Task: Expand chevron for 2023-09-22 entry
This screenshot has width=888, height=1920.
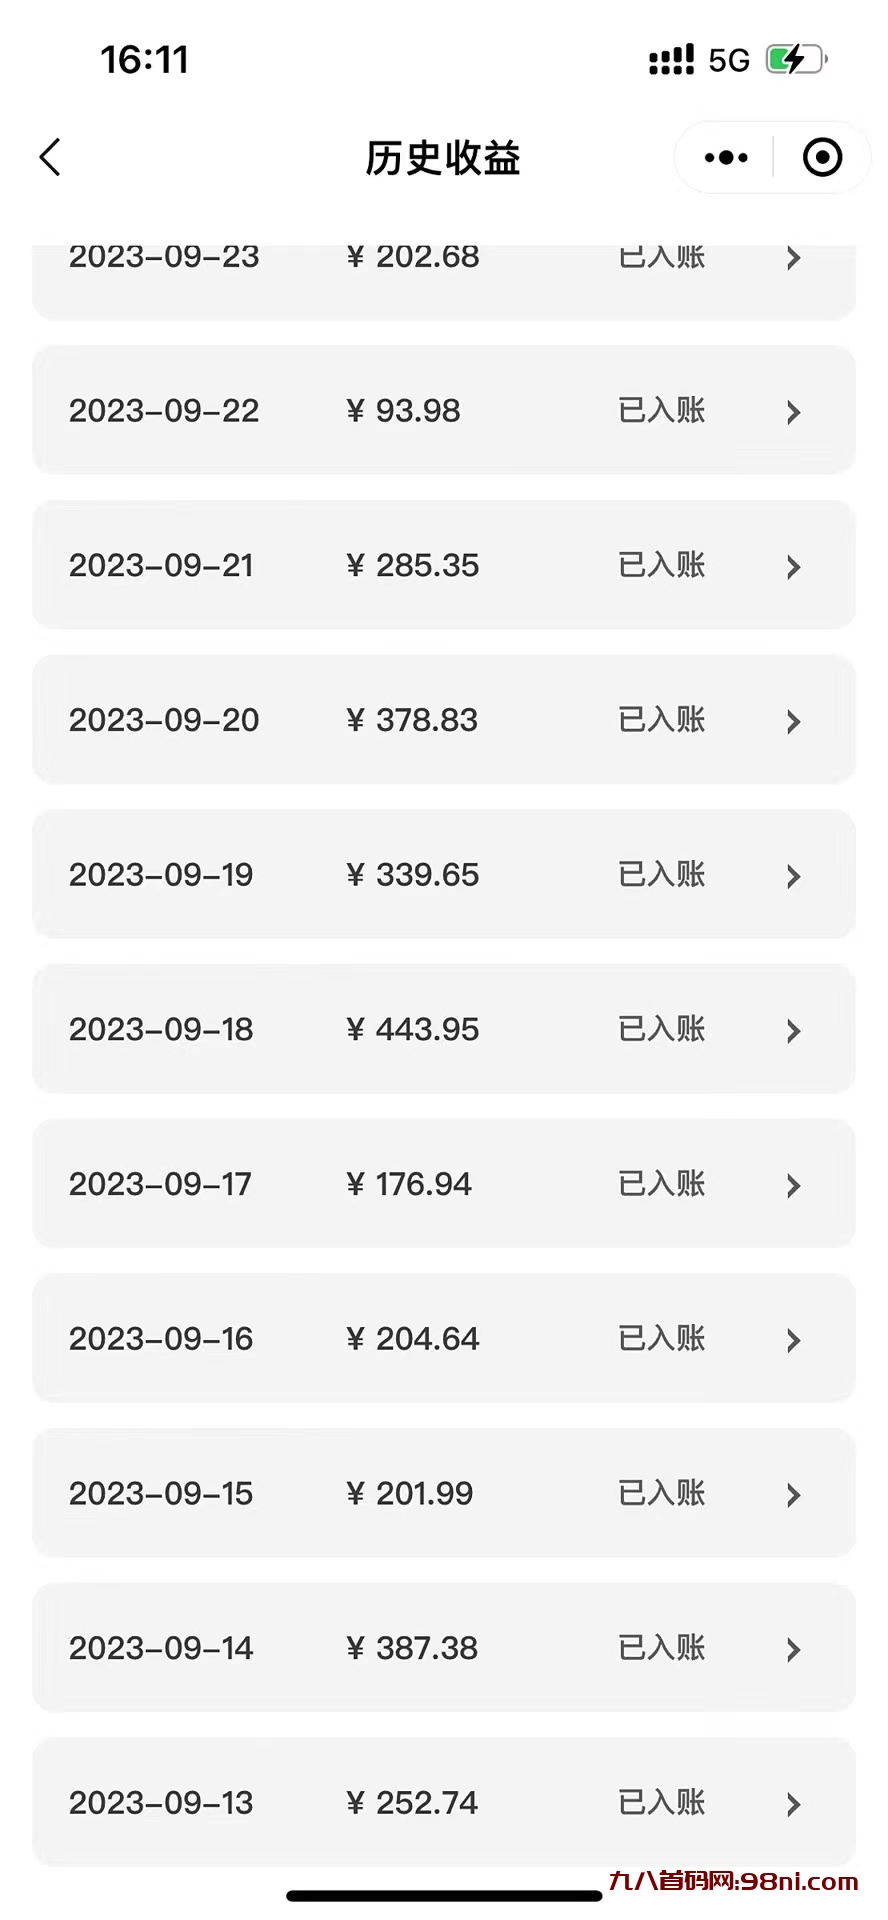Action: coord(793,412)
